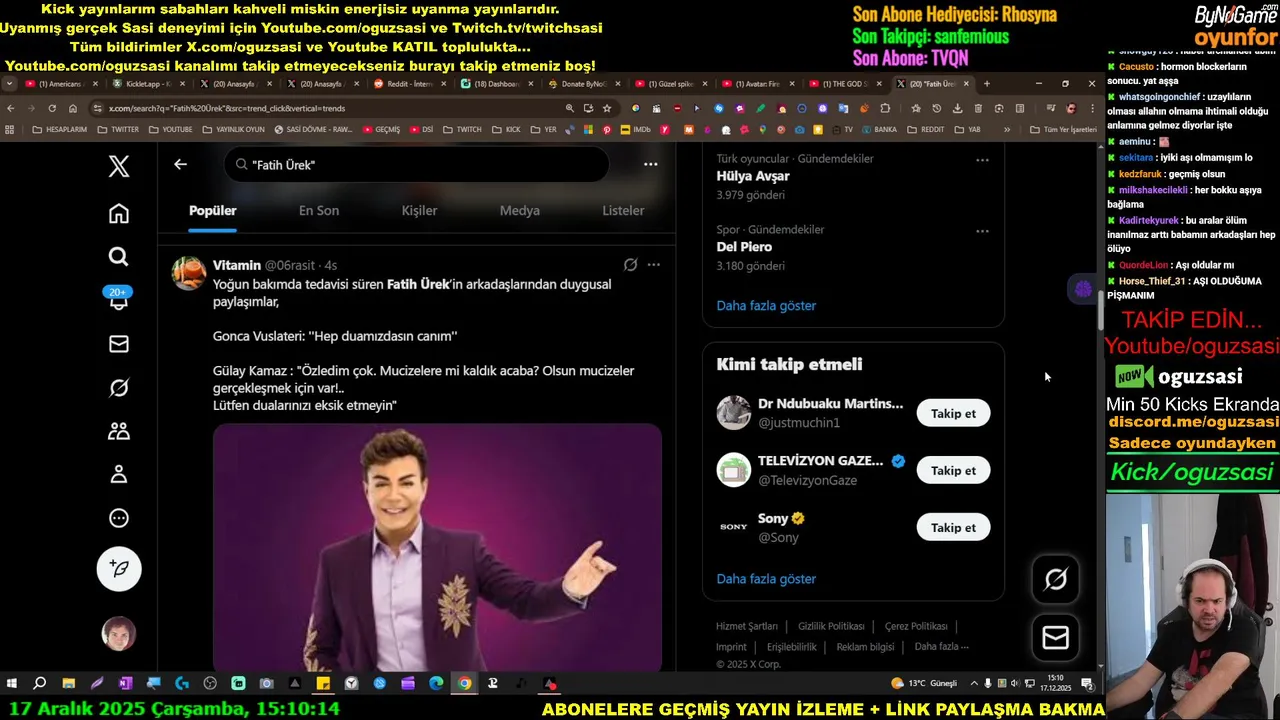The height and width of the screenshot is (720, 1280).
Task: Open the floating Grok button
Action: [x=1056, y=580]
